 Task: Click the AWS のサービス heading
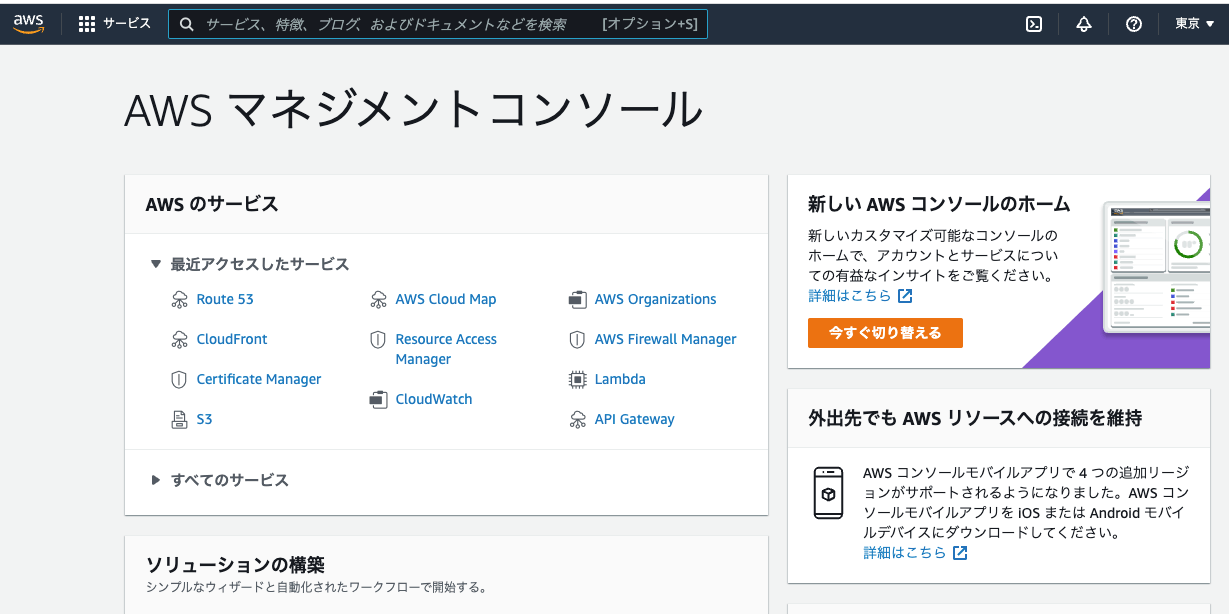click(x=212, y=204)
